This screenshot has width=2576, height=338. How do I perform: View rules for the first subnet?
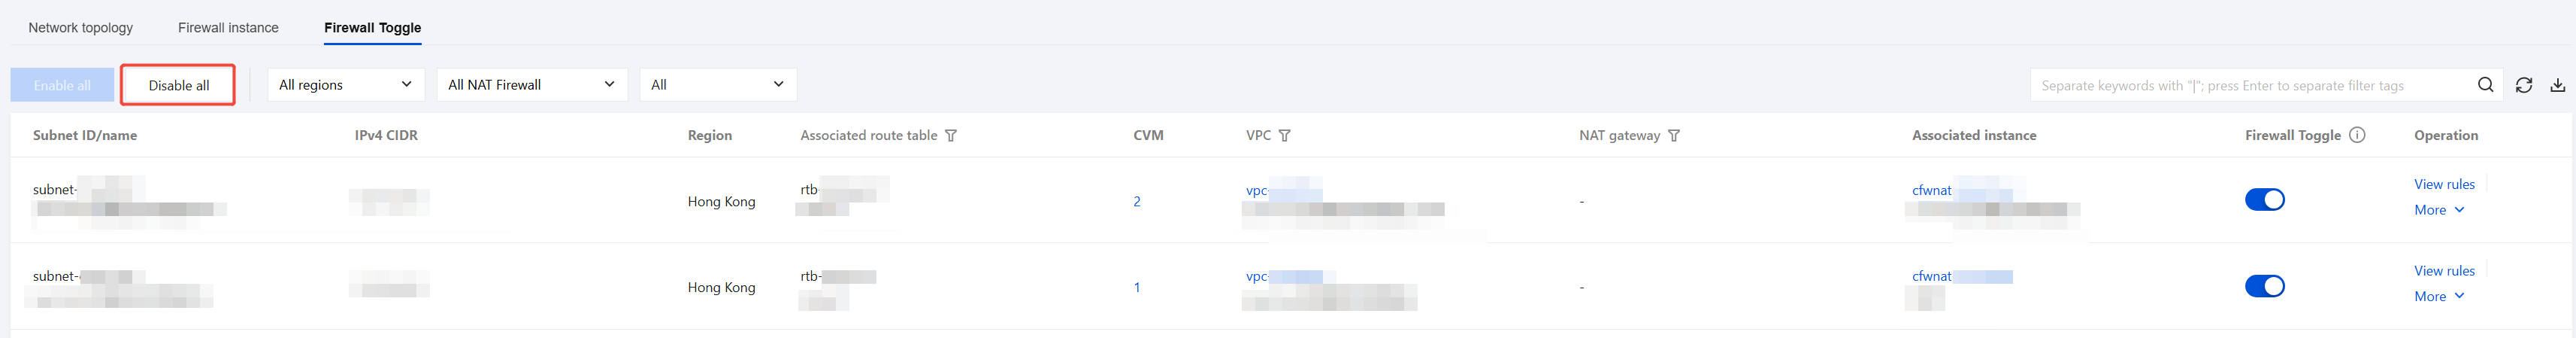(2444, 184)
